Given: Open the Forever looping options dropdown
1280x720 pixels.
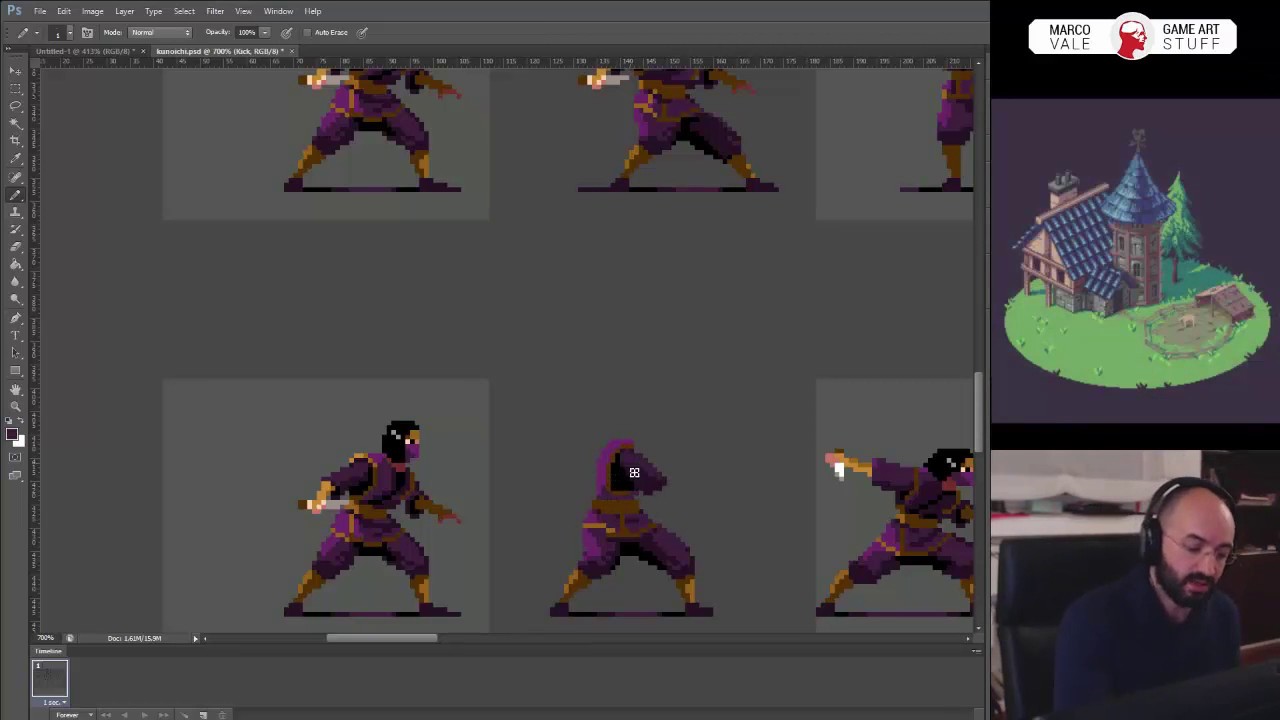Looking at the screenshot, I should coord(75,715).
